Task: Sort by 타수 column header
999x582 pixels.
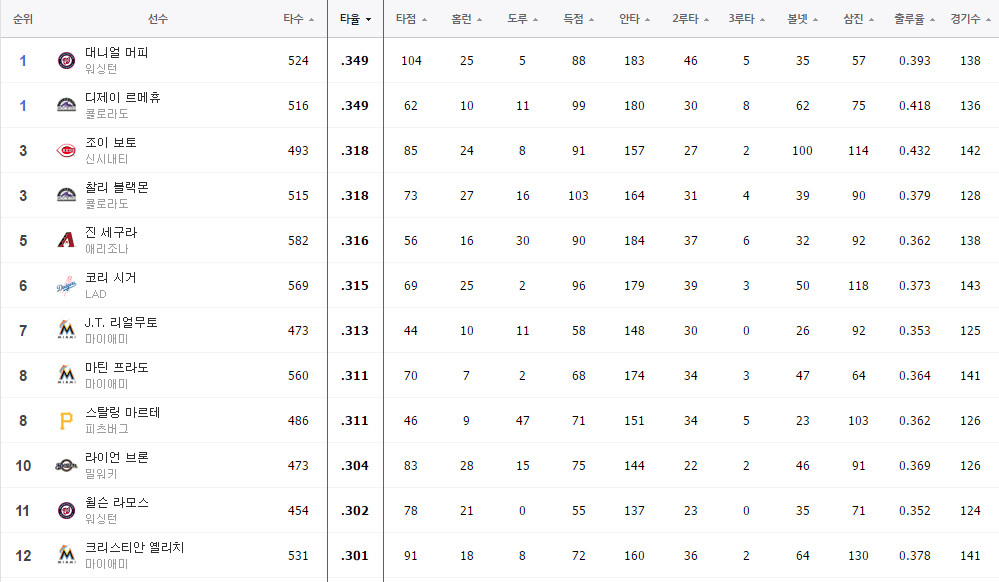Action: [x=298, y=19]
